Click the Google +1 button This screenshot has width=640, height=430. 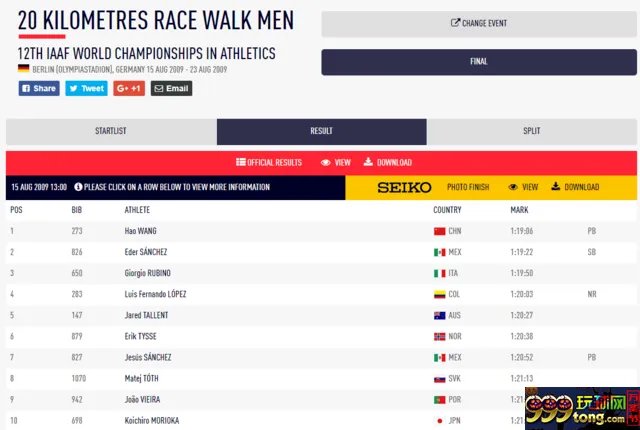(x=129, y=89)
